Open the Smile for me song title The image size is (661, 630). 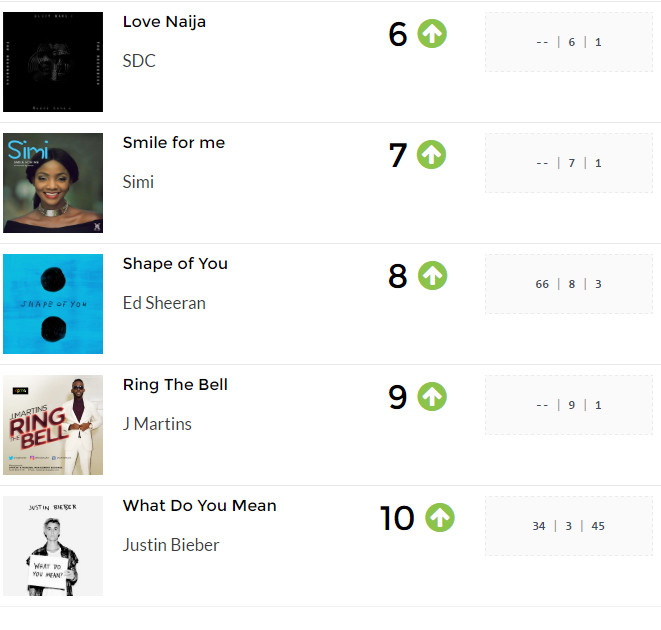(x=174, y=143)
